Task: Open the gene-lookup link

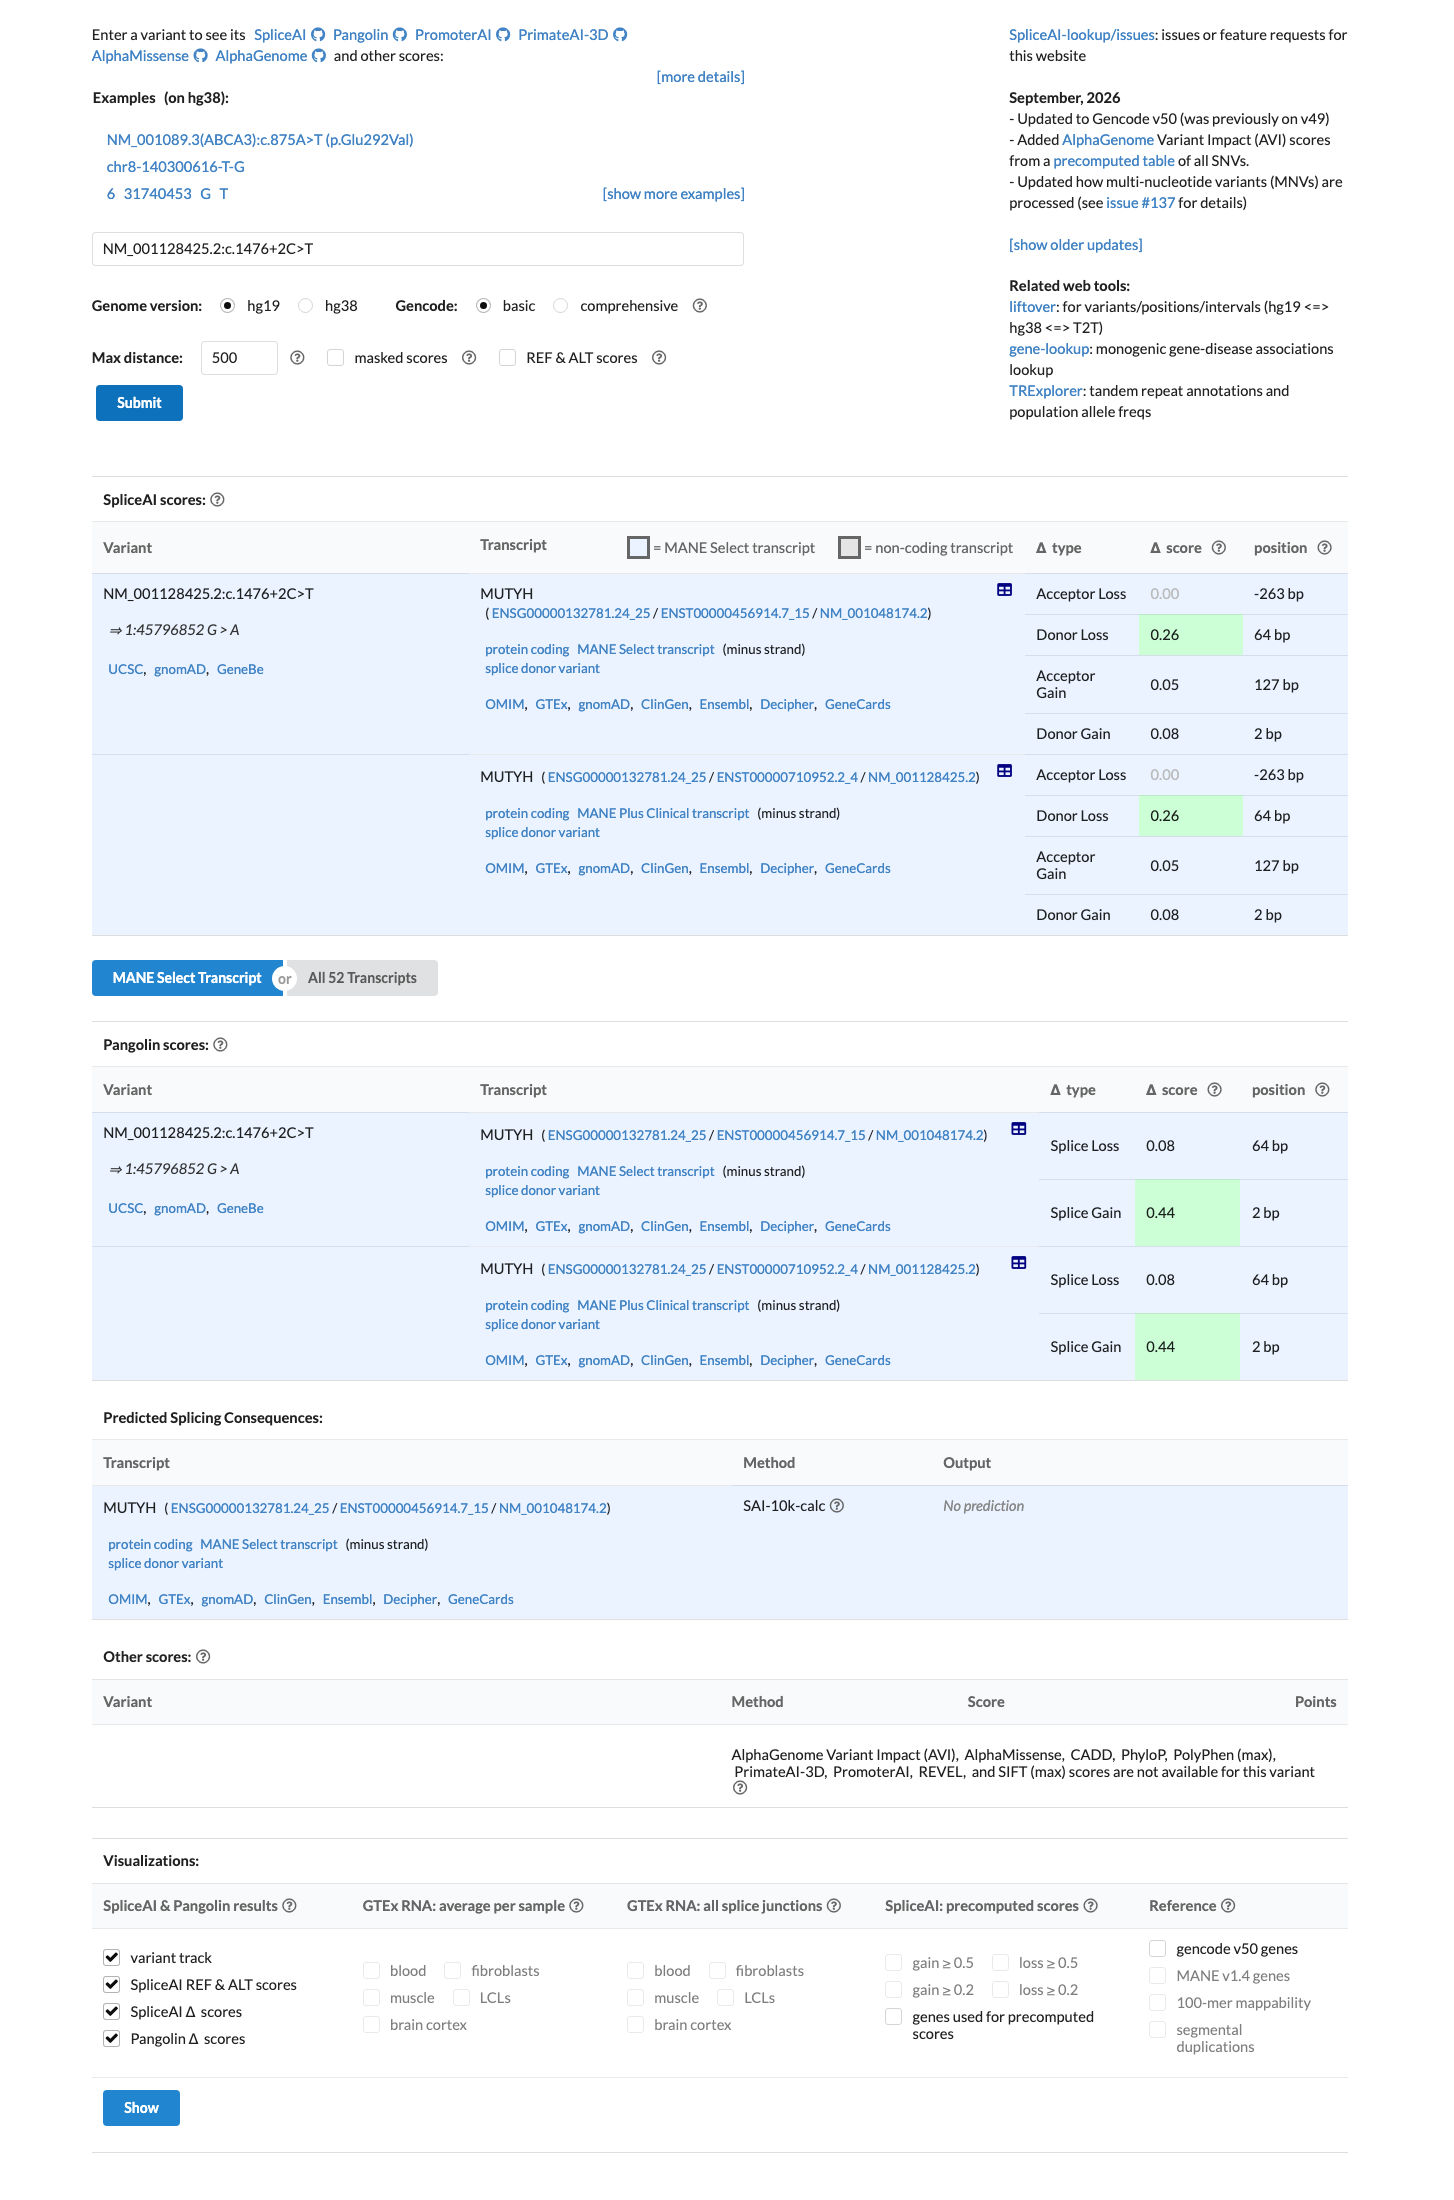Action: tap(1049, 349)
